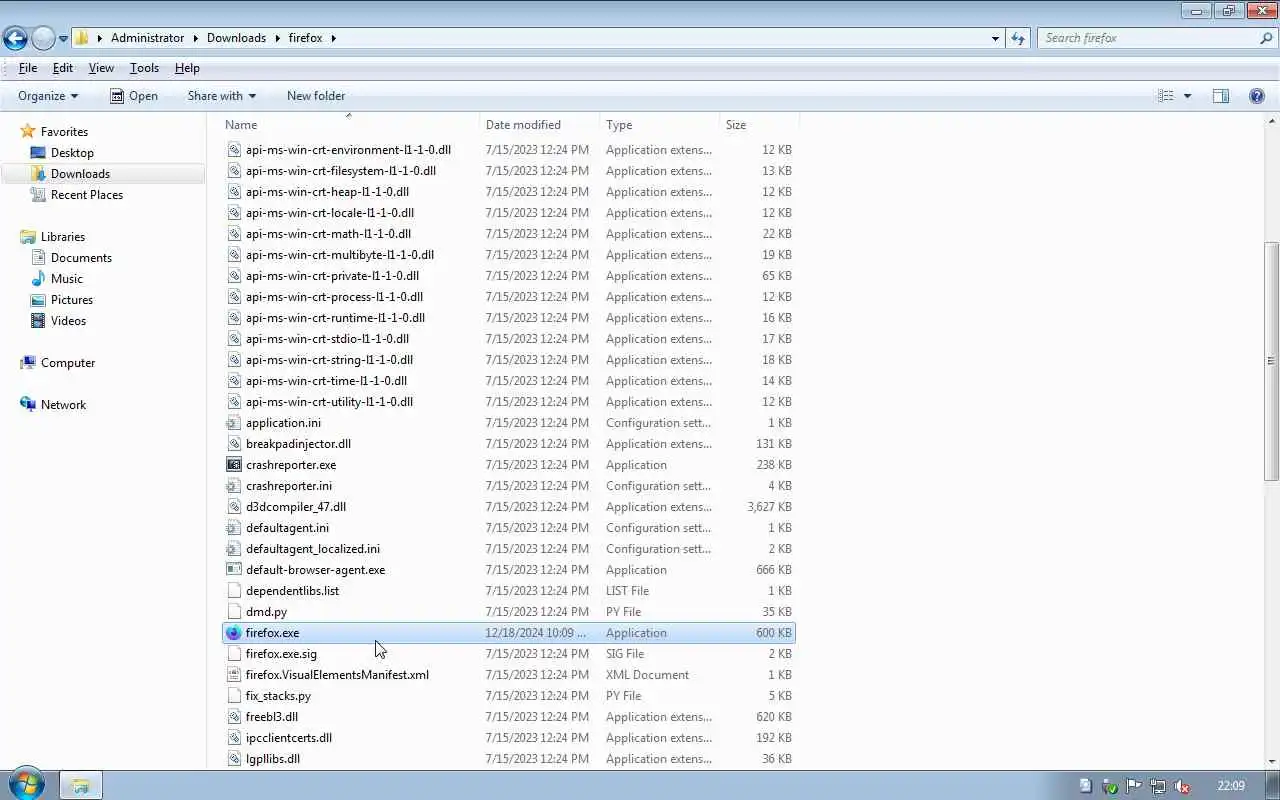Select the default-browser-agent.exe file icon
The image size is (1280, 800).
234,570
